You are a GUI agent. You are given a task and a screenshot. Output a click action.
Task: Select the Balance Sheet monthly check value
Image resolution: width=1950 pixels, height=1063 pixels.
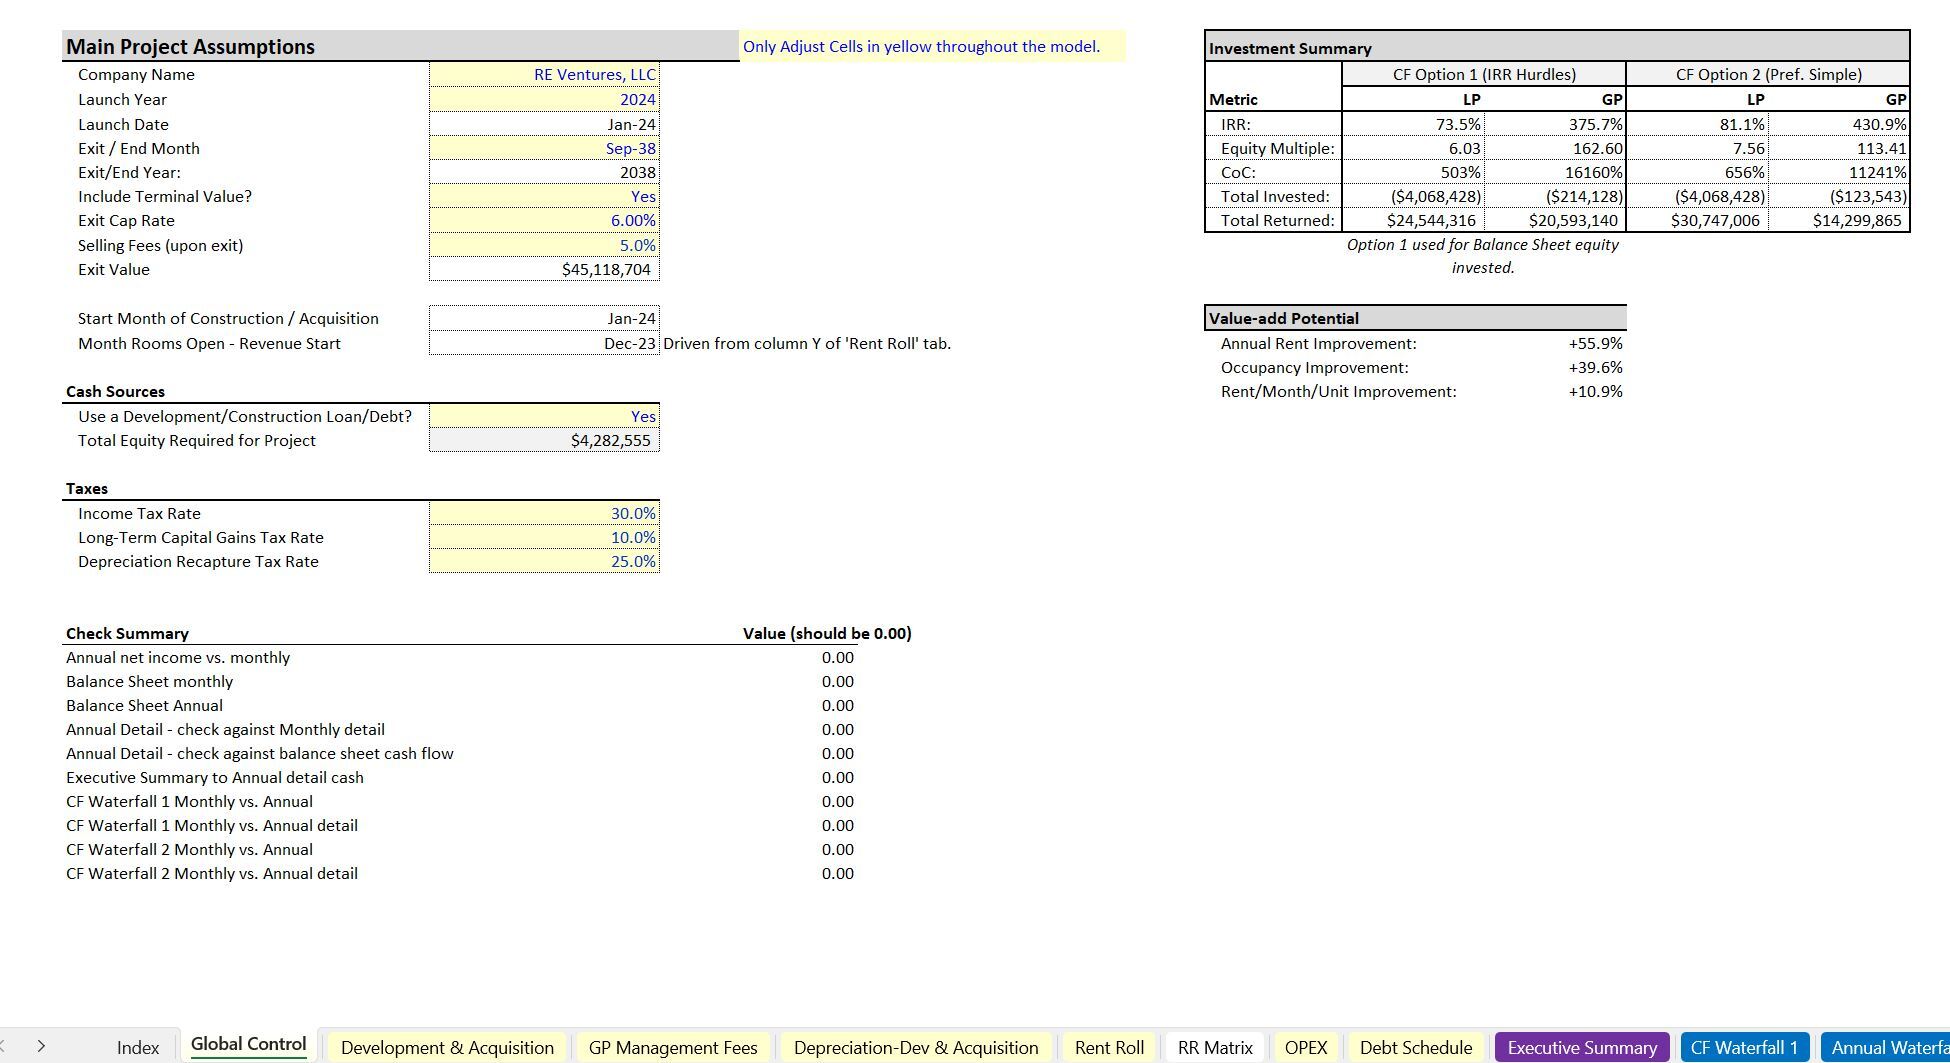[x=838, y=681]
